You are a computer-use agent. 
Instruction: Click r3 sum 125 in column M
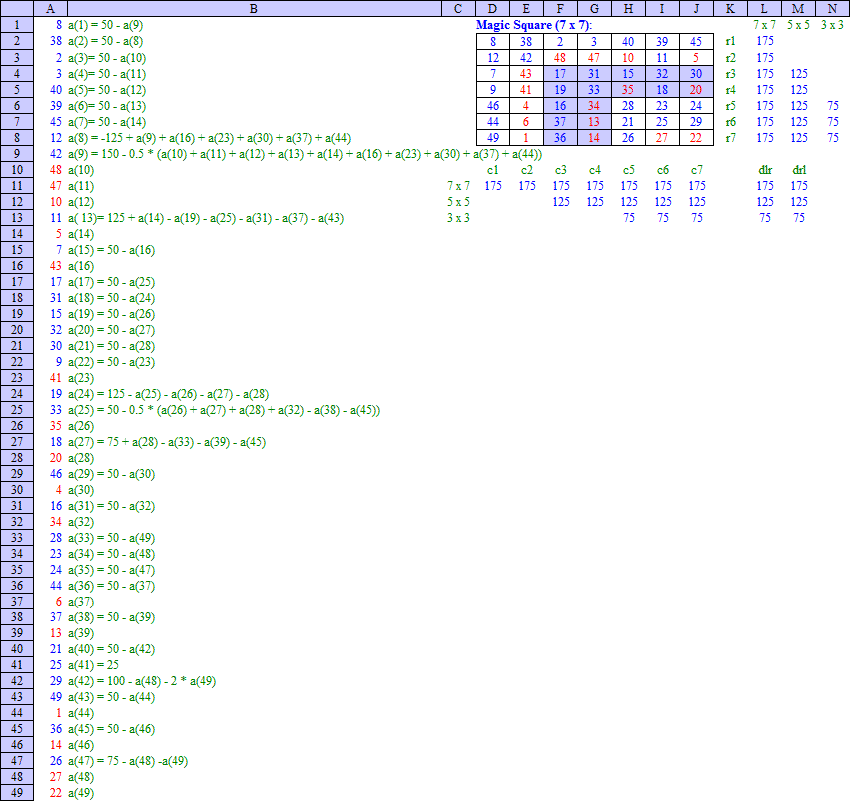pyautogui.click(x=799, y=74)
